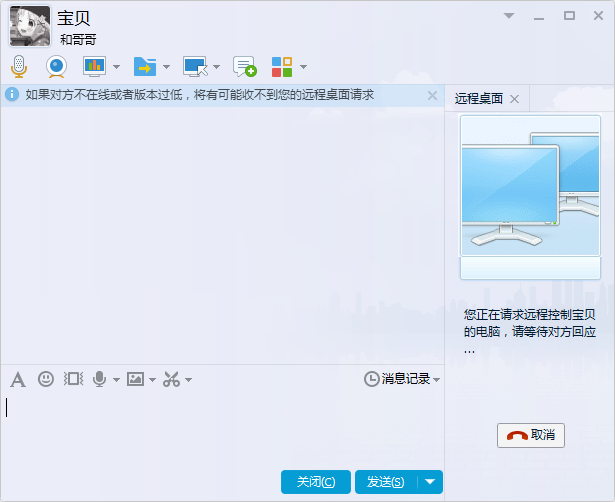Open the dropdown arrow next to send-picture icon
615x502 pixels.
click(x=152, y=380)
